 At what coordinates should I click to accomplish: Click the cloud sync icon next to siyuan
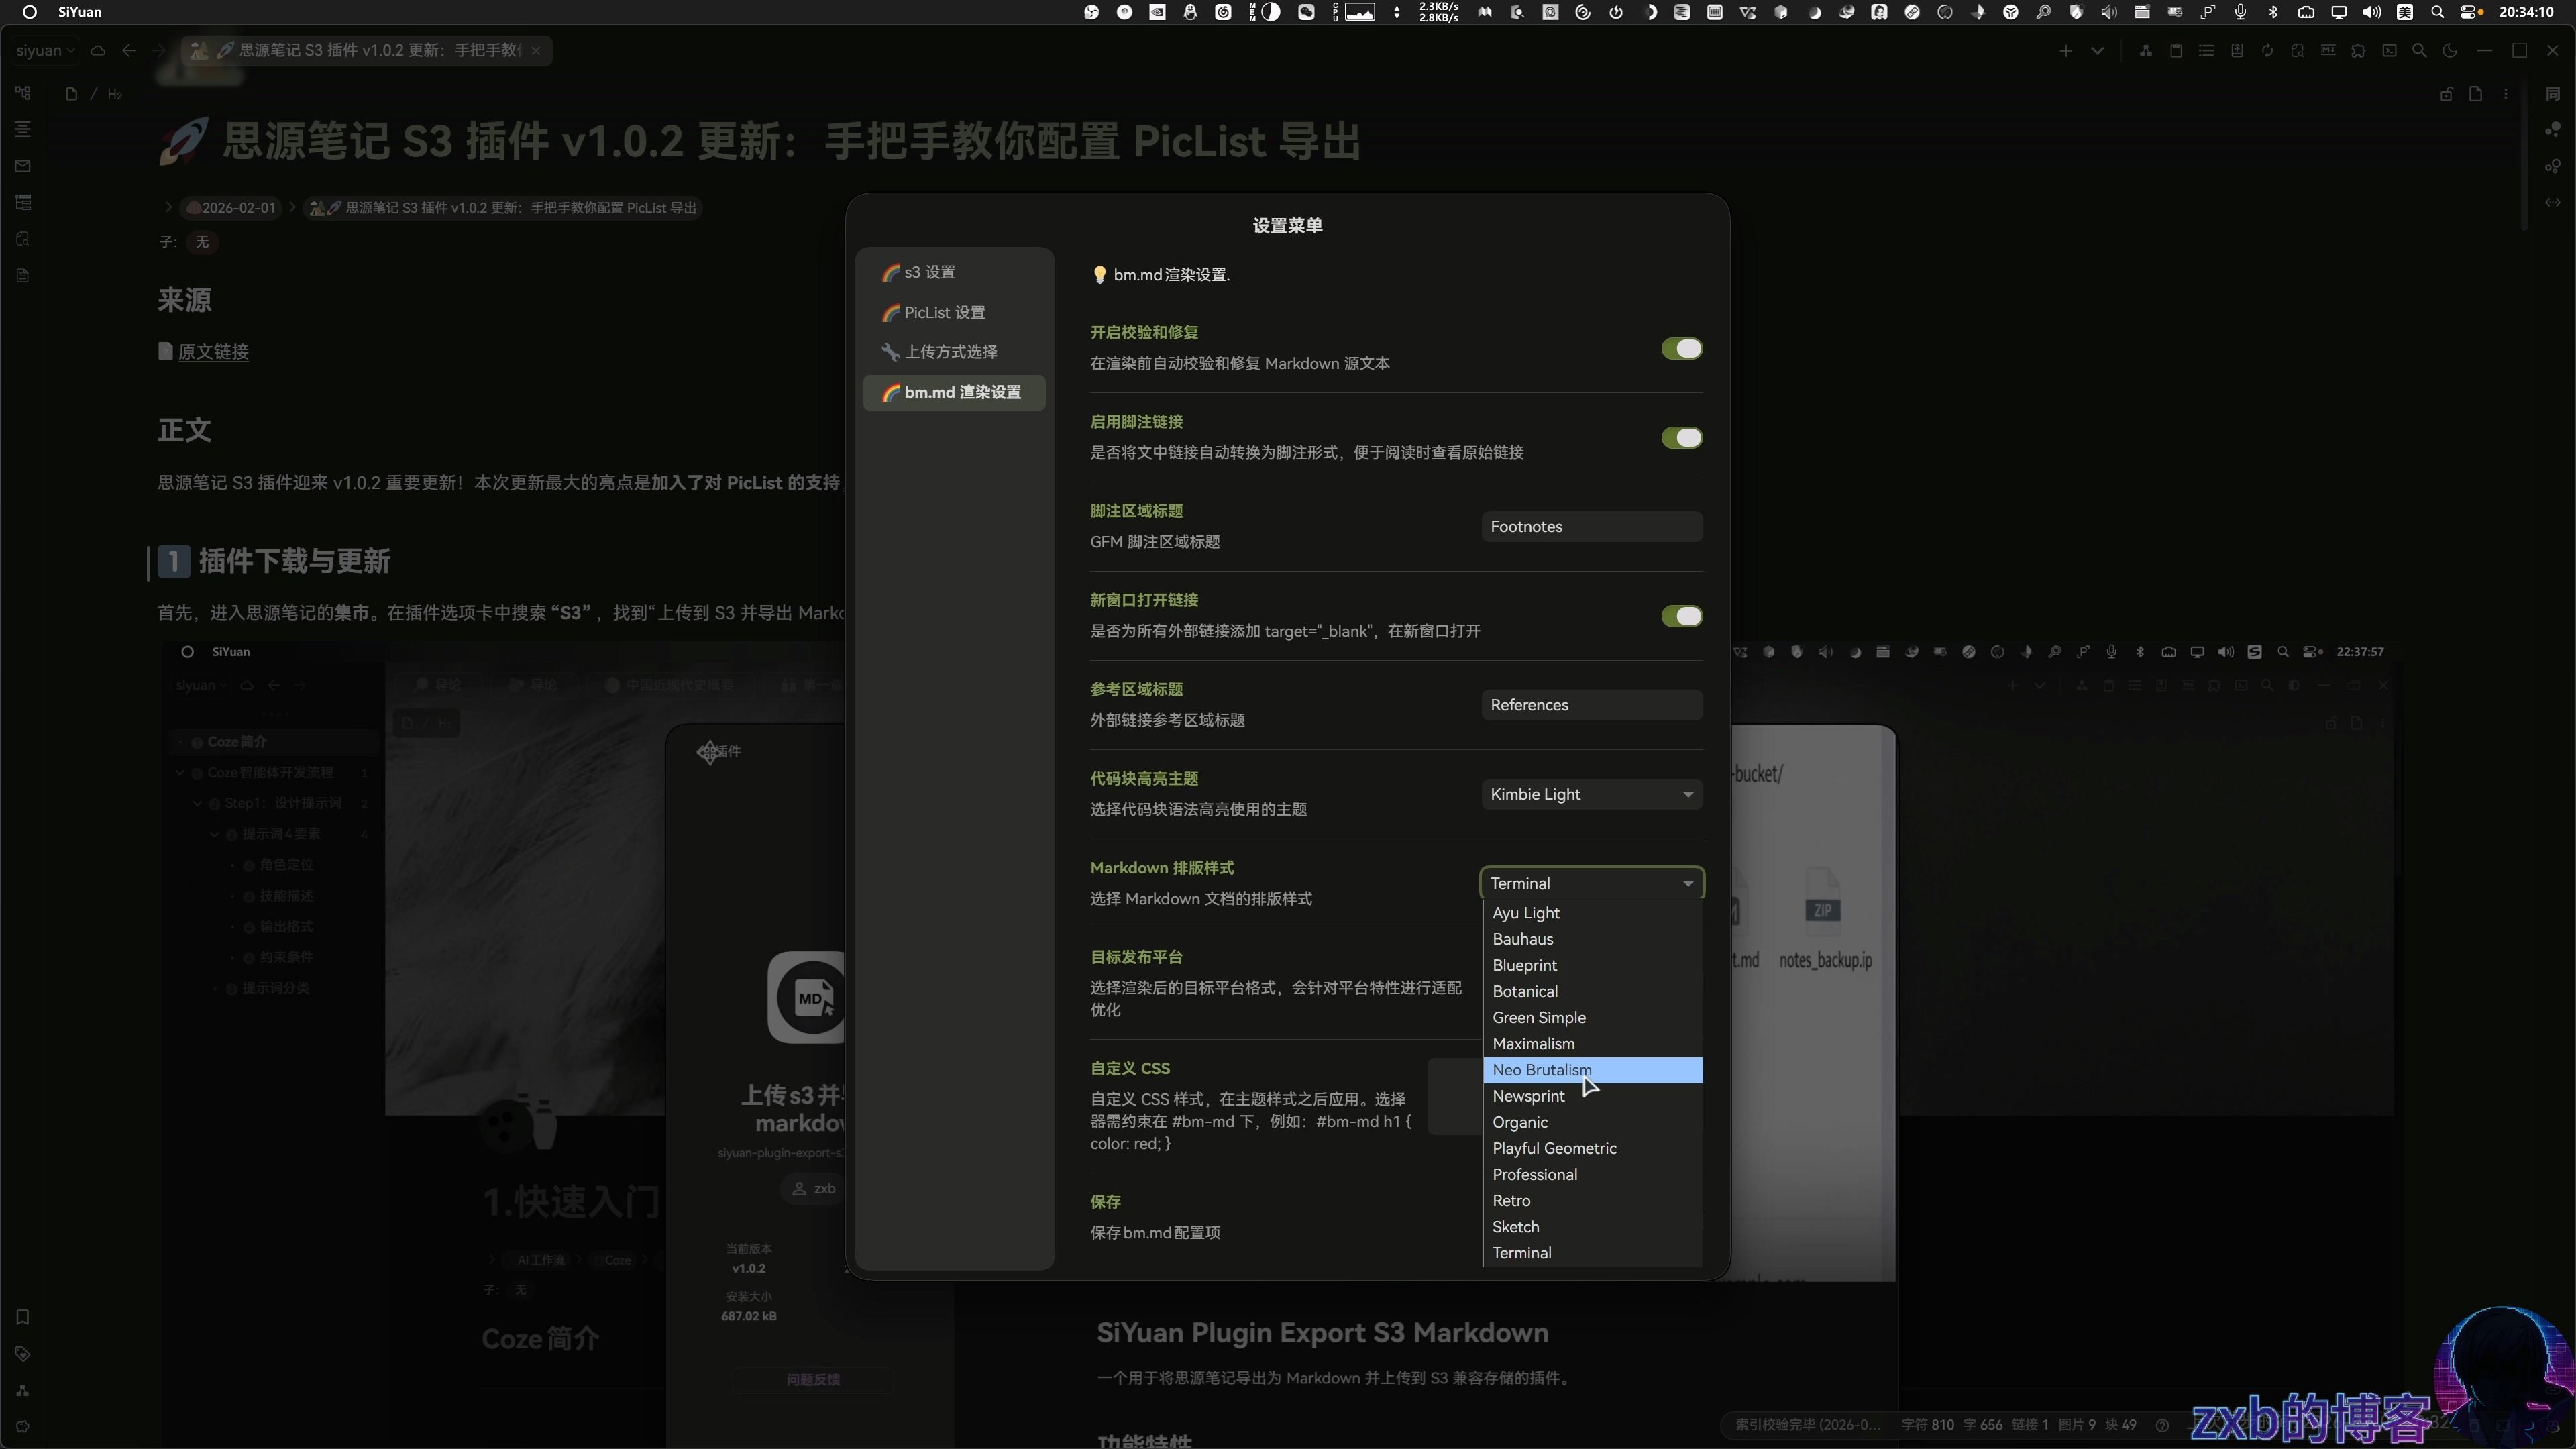coord(98,50)
